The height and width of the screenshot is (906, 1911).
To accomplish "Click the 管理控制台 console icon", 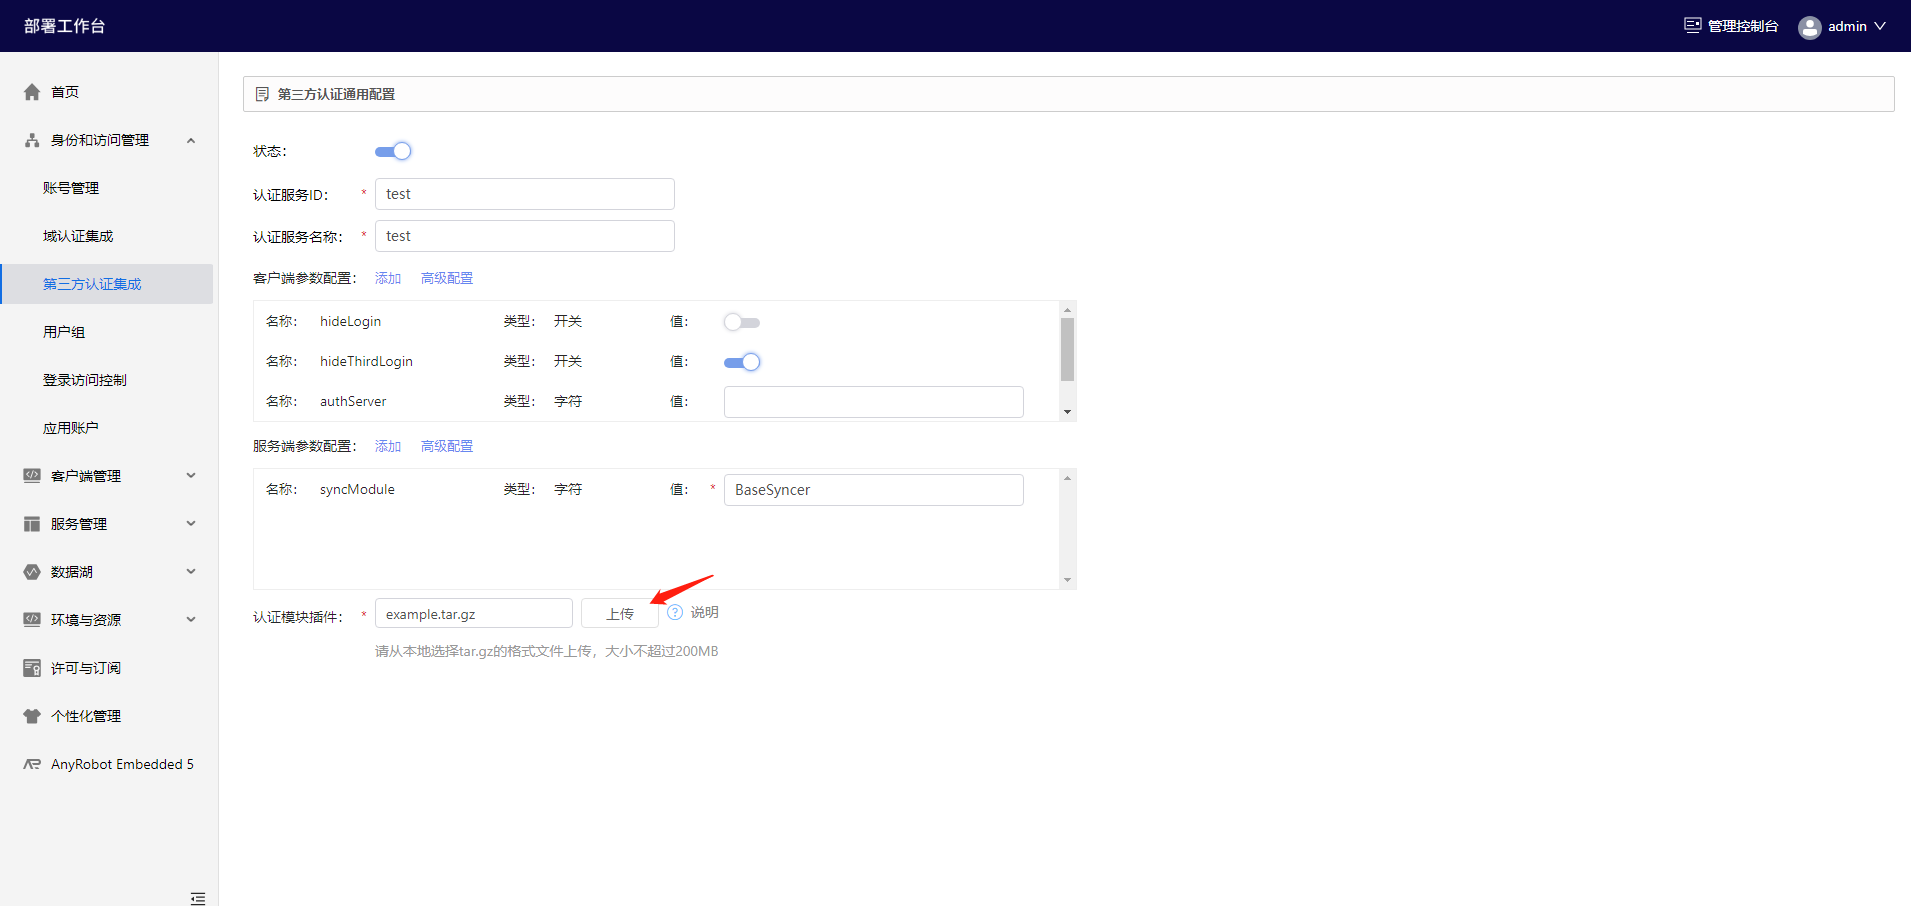I will point(1692,26).
